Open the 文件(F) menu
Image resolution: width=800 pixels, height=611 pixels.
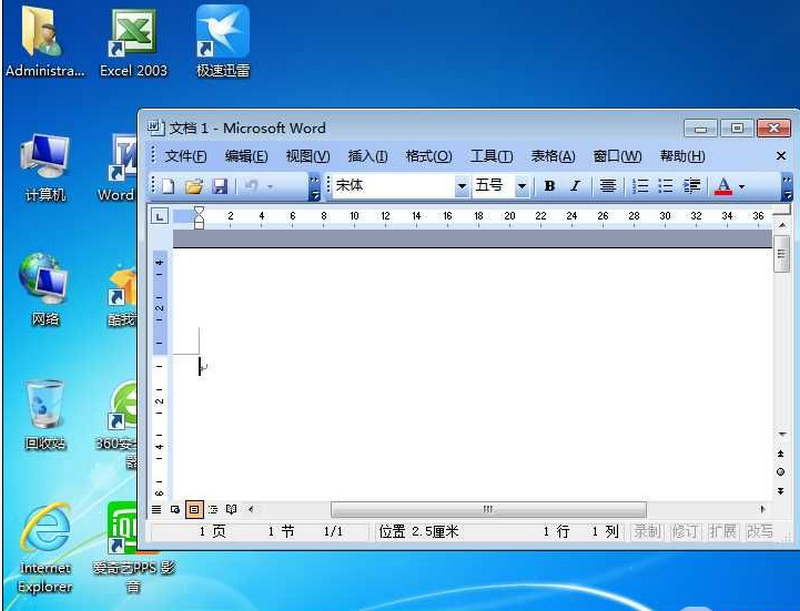pyautogui.click(x=185, y=156)
